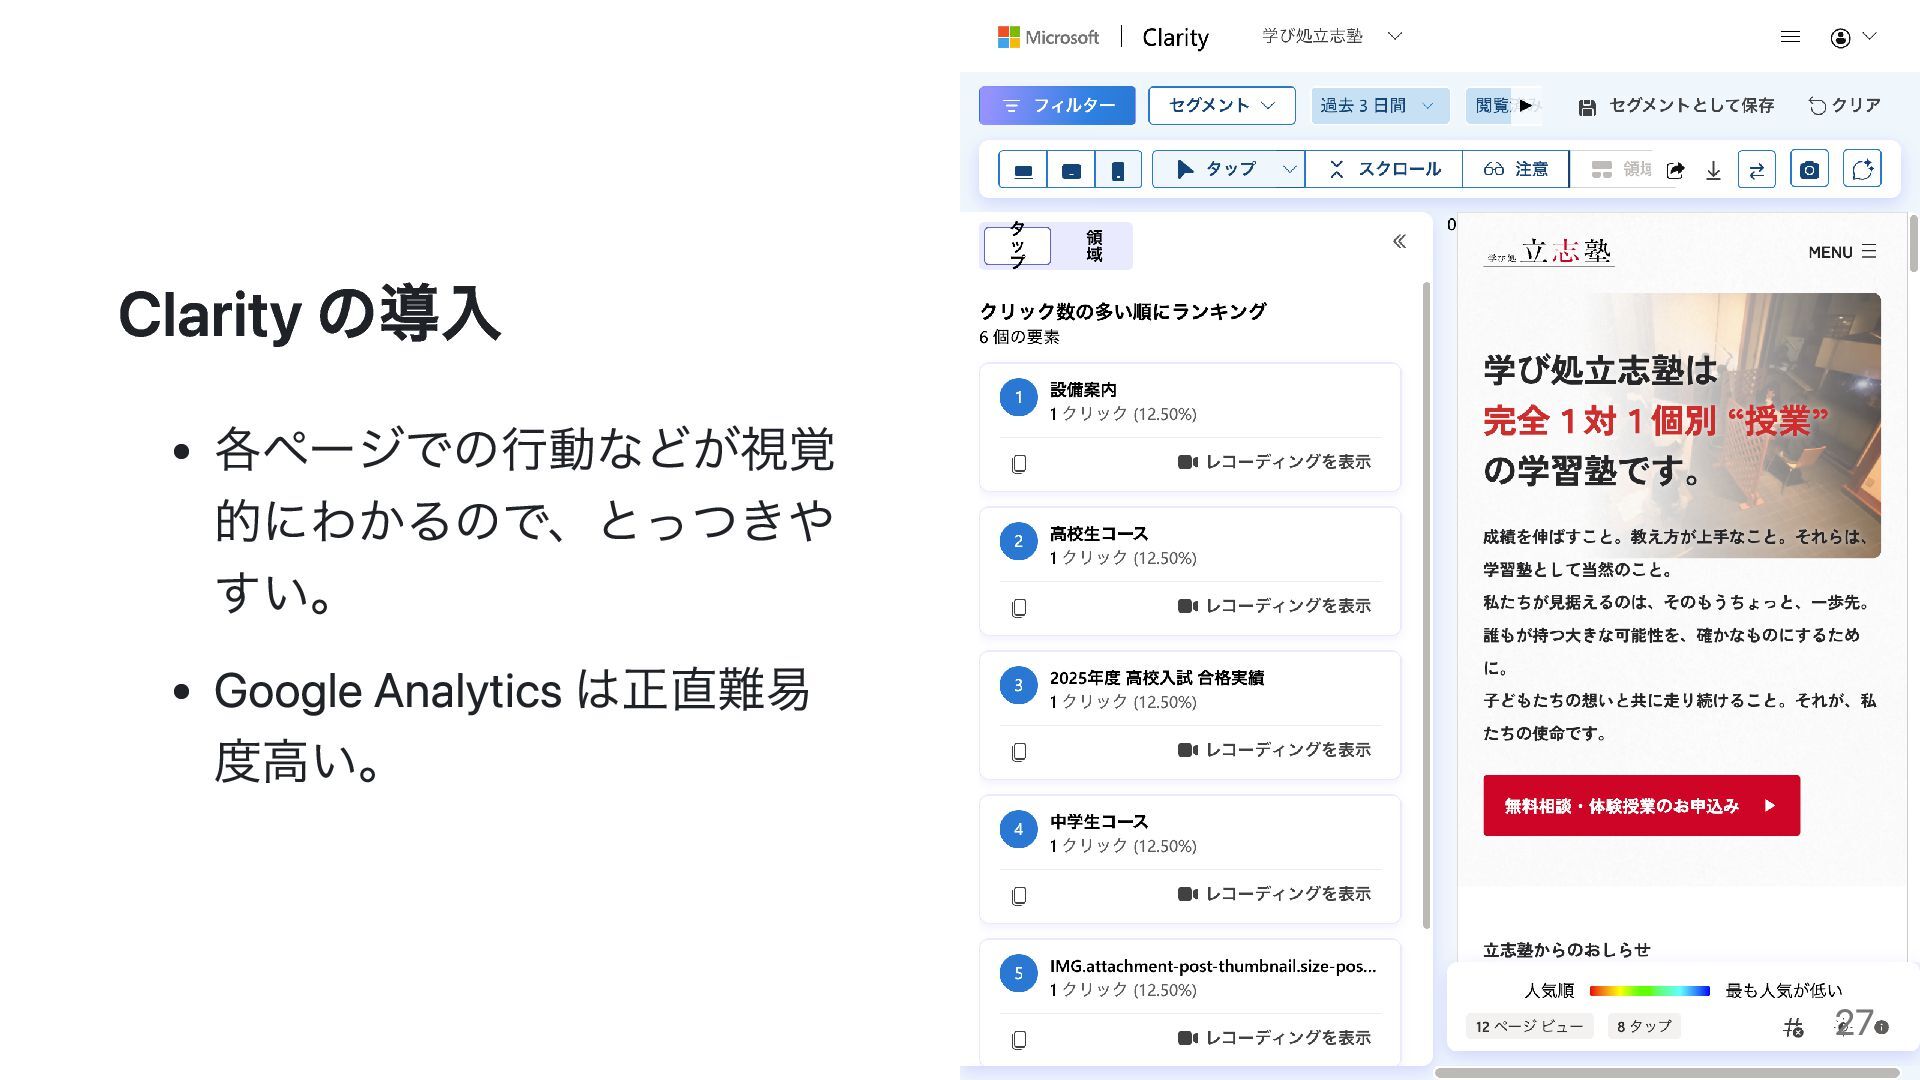Switch the heatmap to スクロール mode
The width and height of the screenshot is (1920, 1080).
[1384, 169]
